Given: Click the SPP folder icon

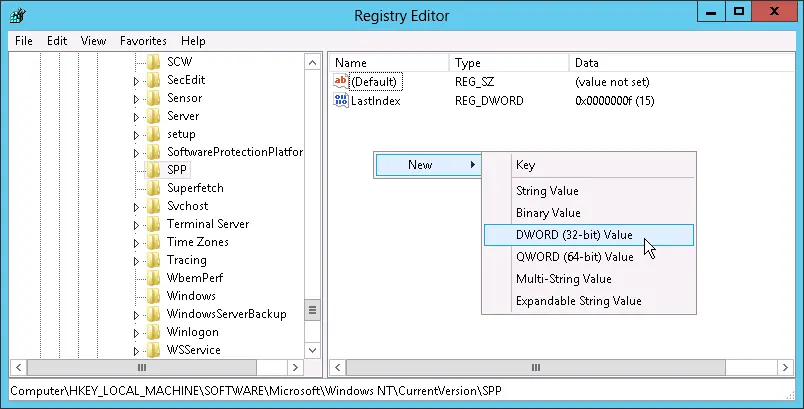Looking at the screenshot, I should pos(153,170).
